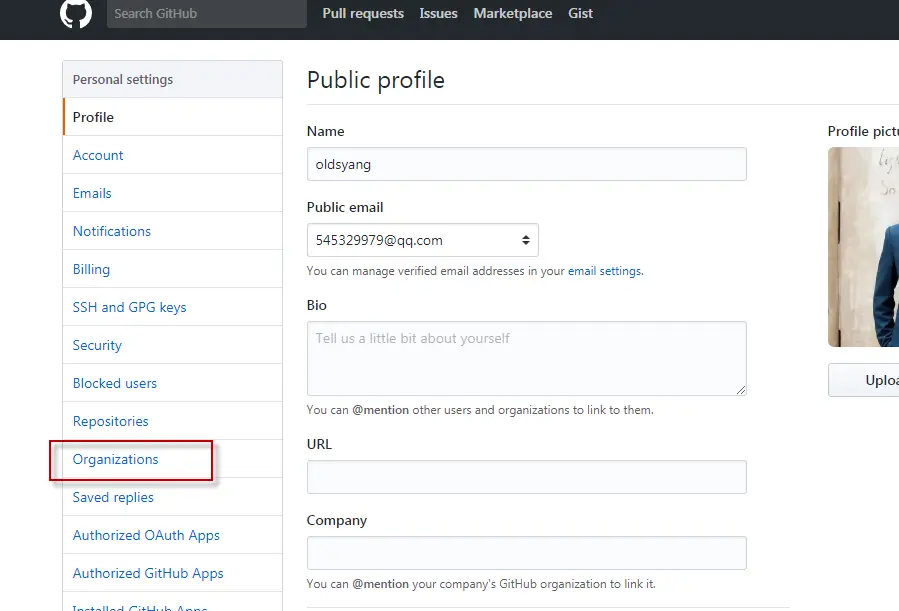Open Billing settings

91,269
